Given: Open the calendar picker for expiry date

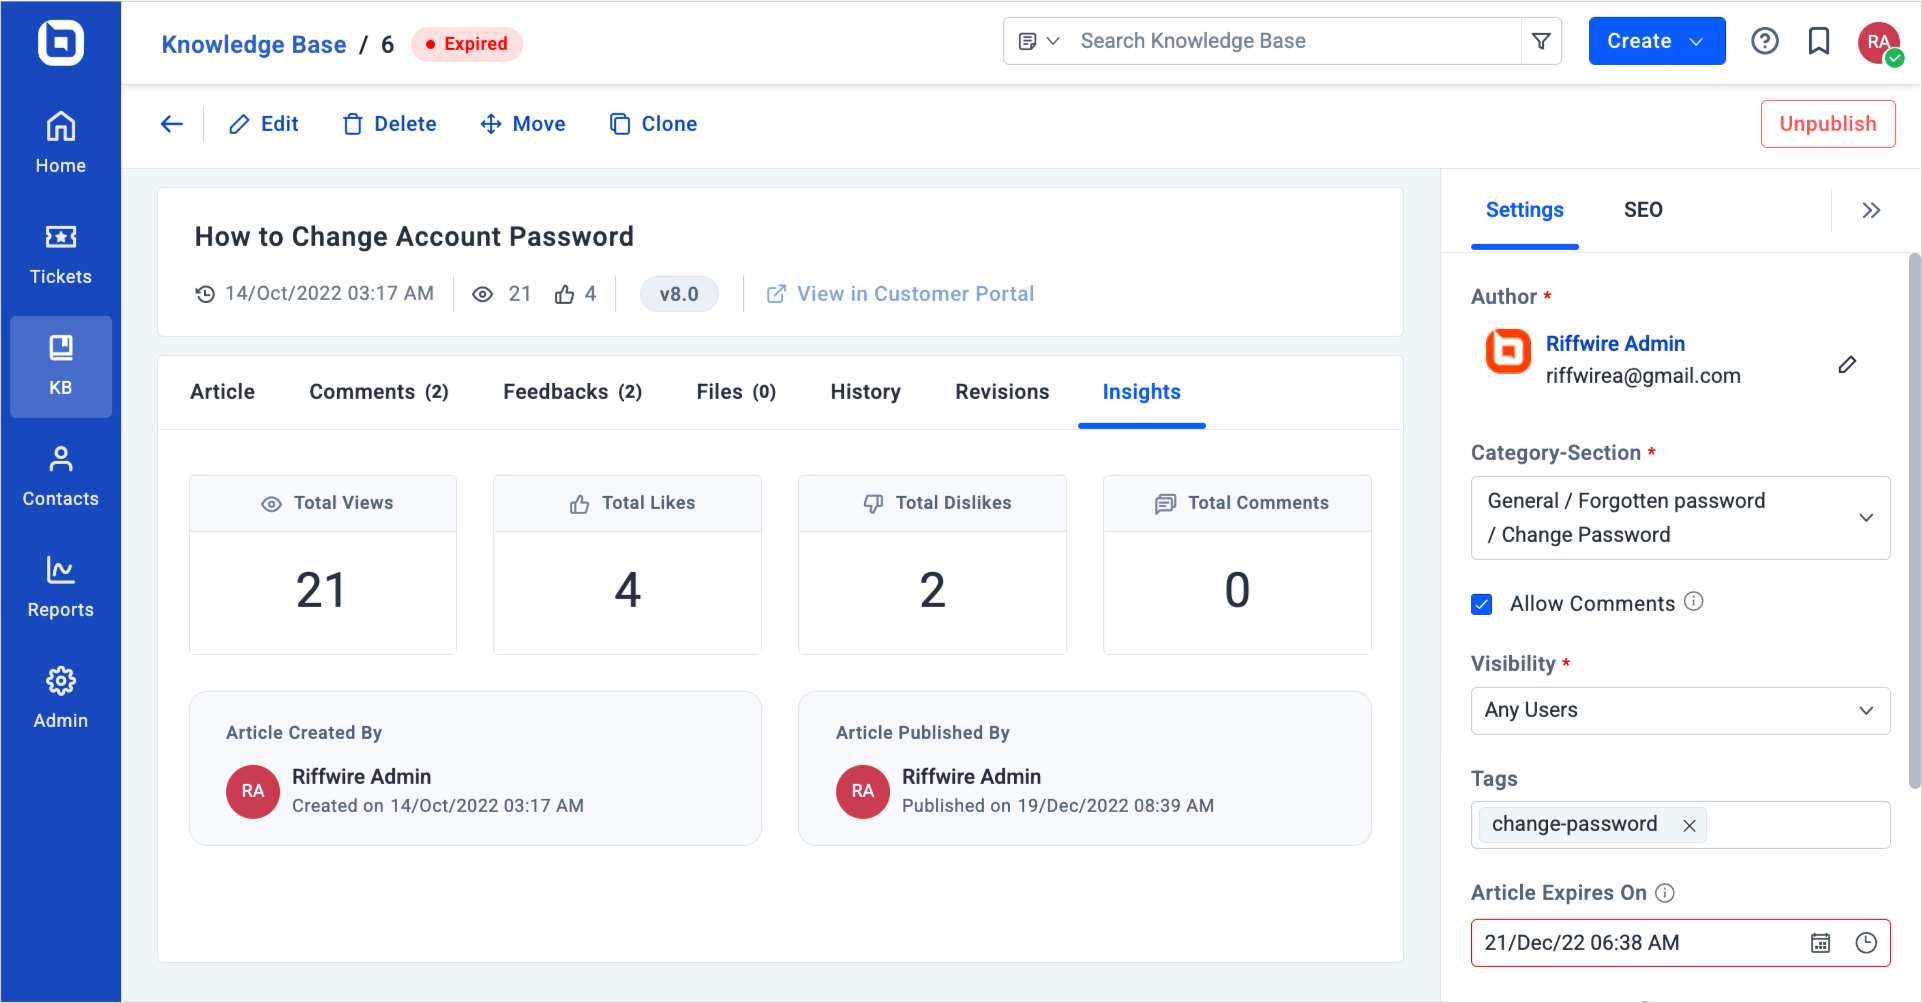Looking at the screenshot, I should pyautogui.click(x=1821, y=943).
